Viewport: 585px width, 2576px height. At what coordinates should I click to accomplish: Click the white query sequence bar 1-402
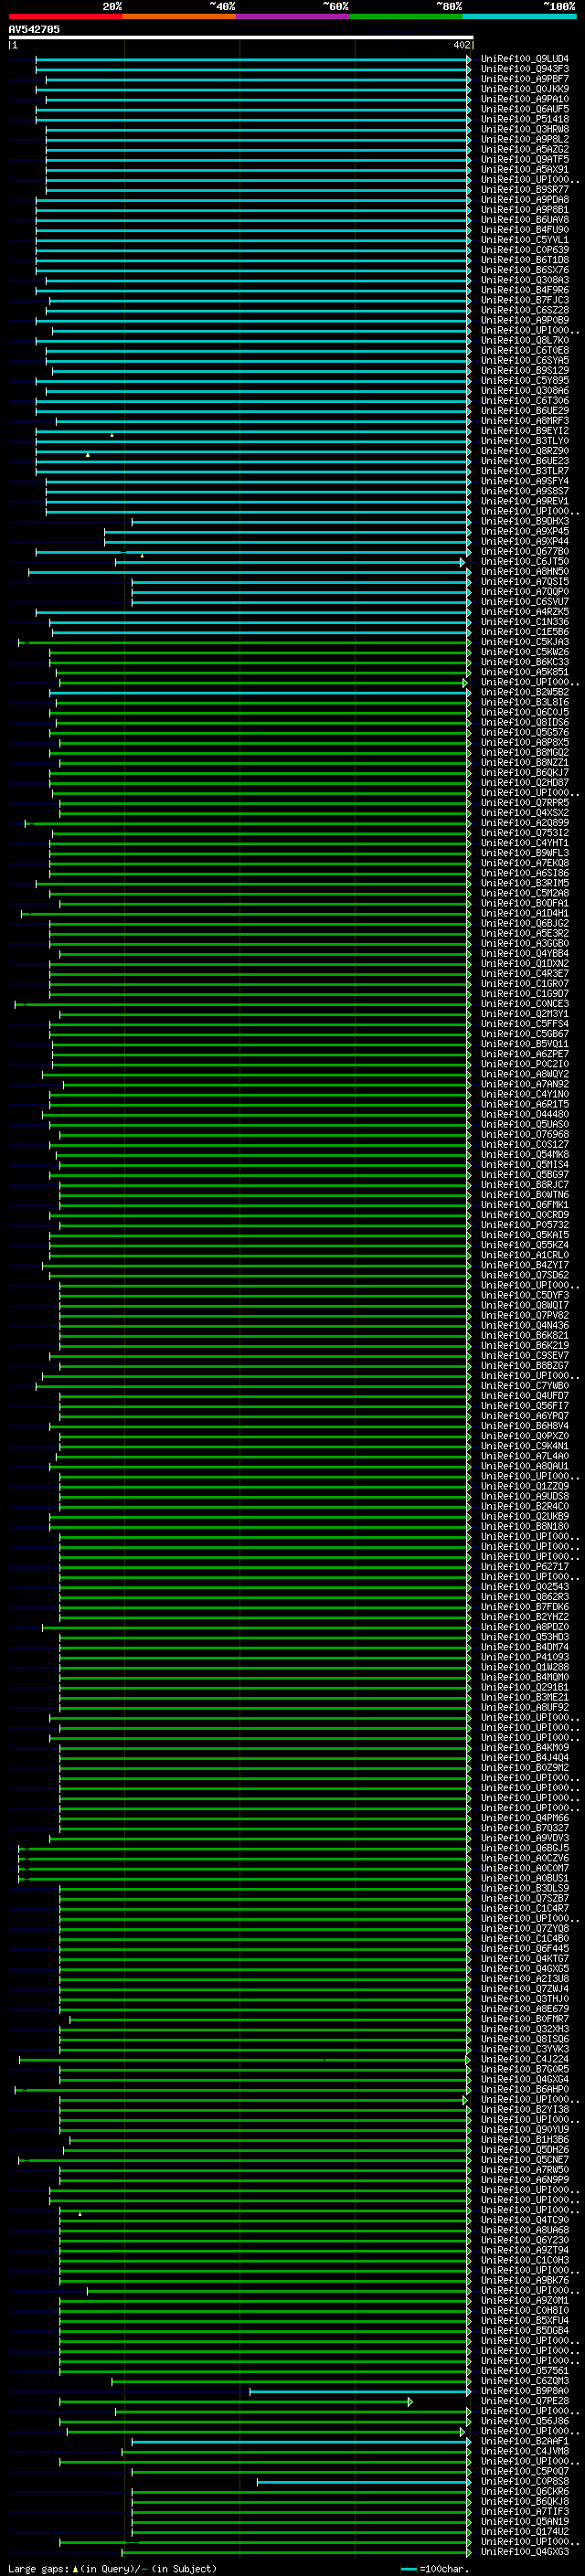[x=240, y=37]
